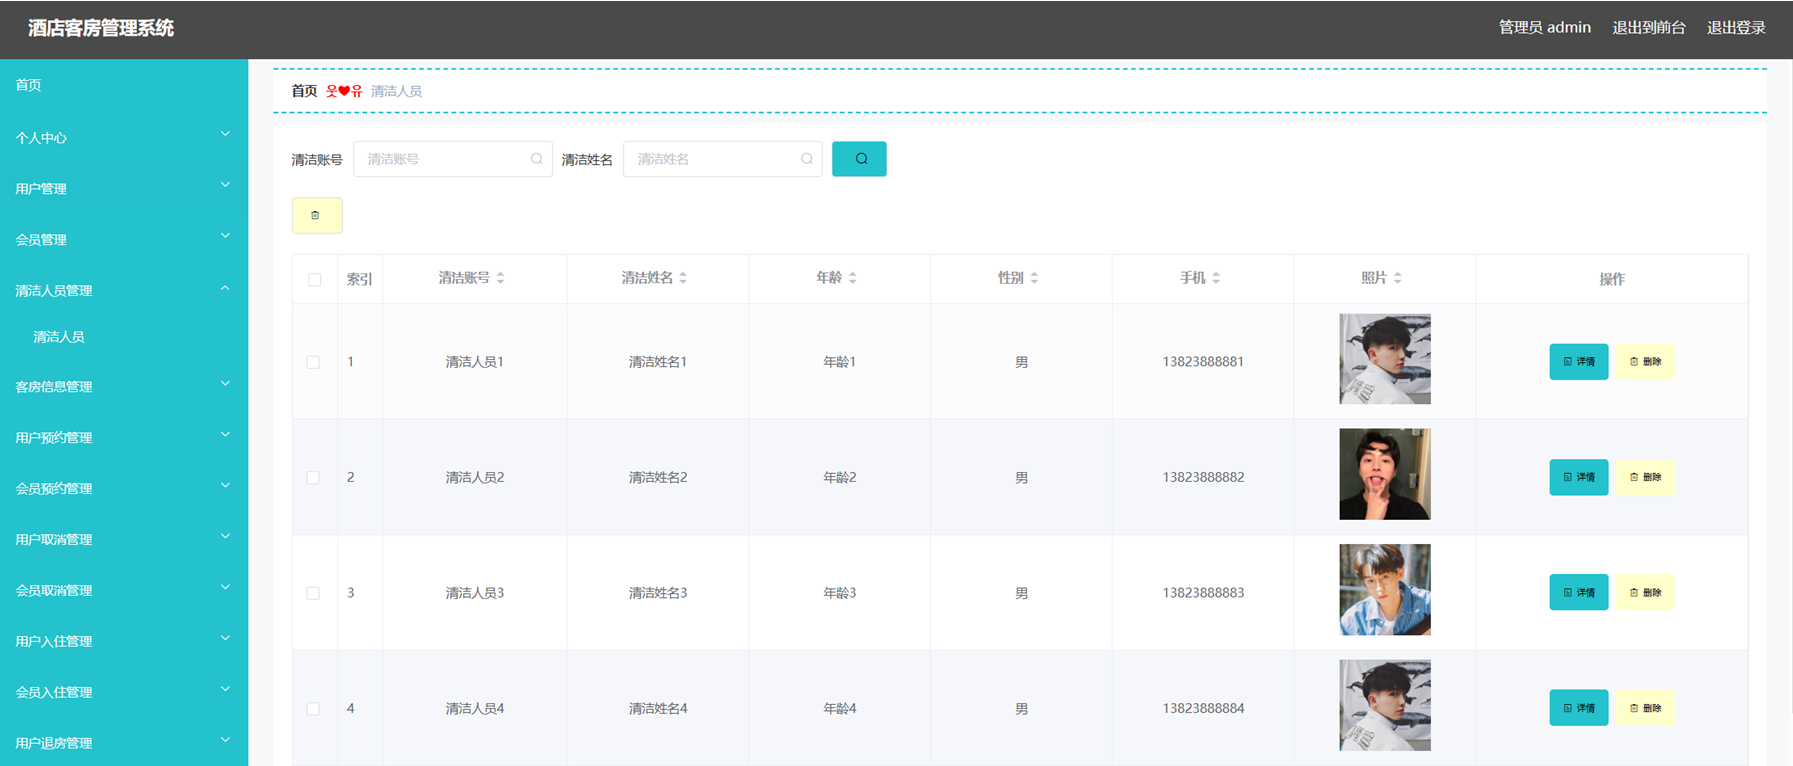
Task: Click the 酒店客房管理系统 title
Action: (101, 28)
